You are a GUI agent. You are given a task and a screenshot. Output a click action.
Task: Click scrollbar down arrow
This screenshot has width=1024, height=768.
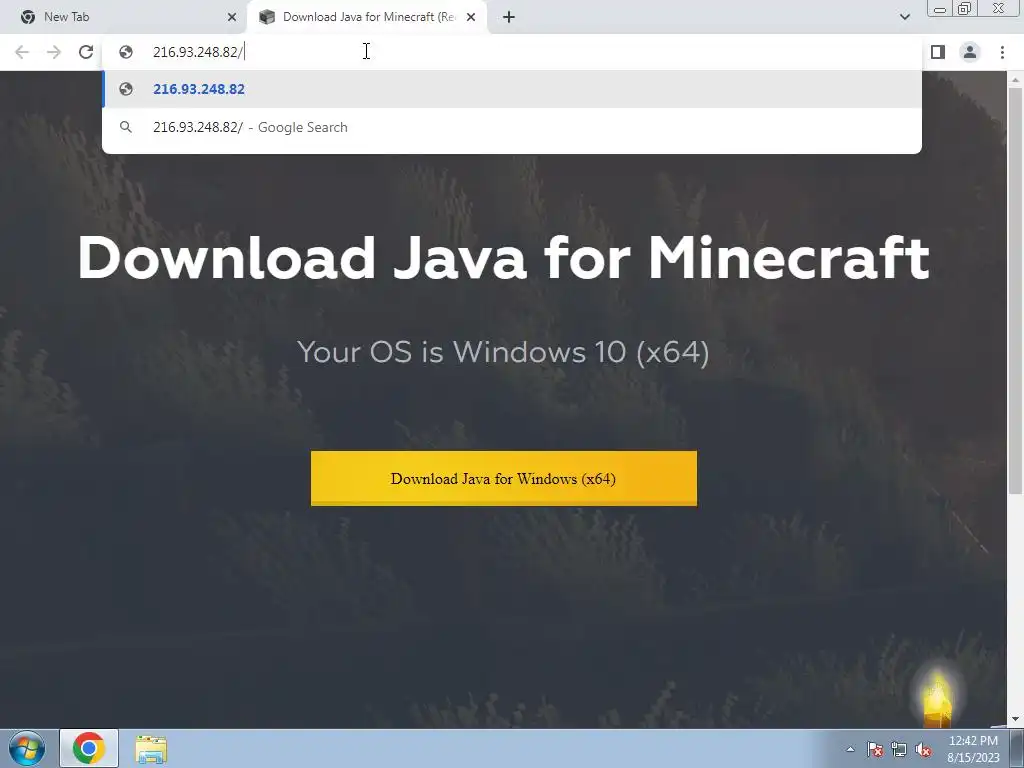point(1015,720)
